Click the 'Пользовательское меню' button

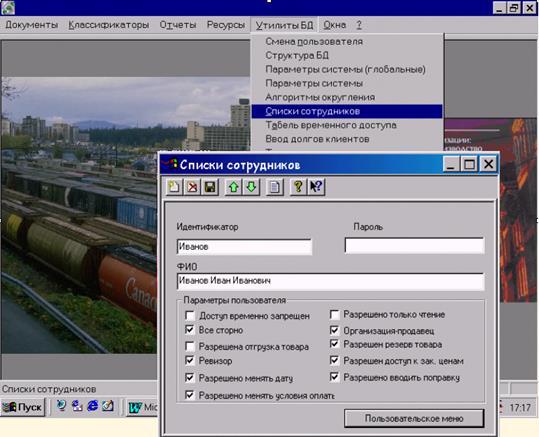[414, 418]
